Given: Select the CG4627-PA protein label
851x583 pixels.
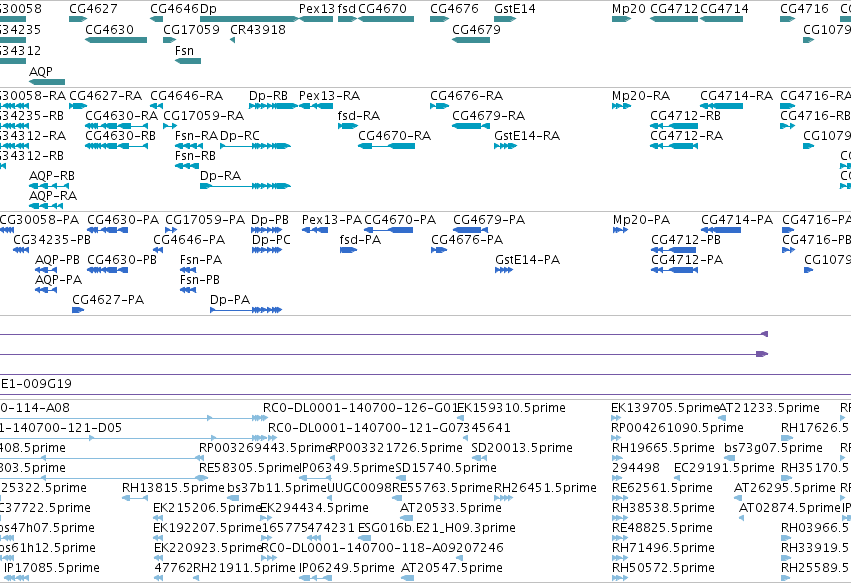Looking at the screenshot, I should pyautogui.click(x=108, y=300).
